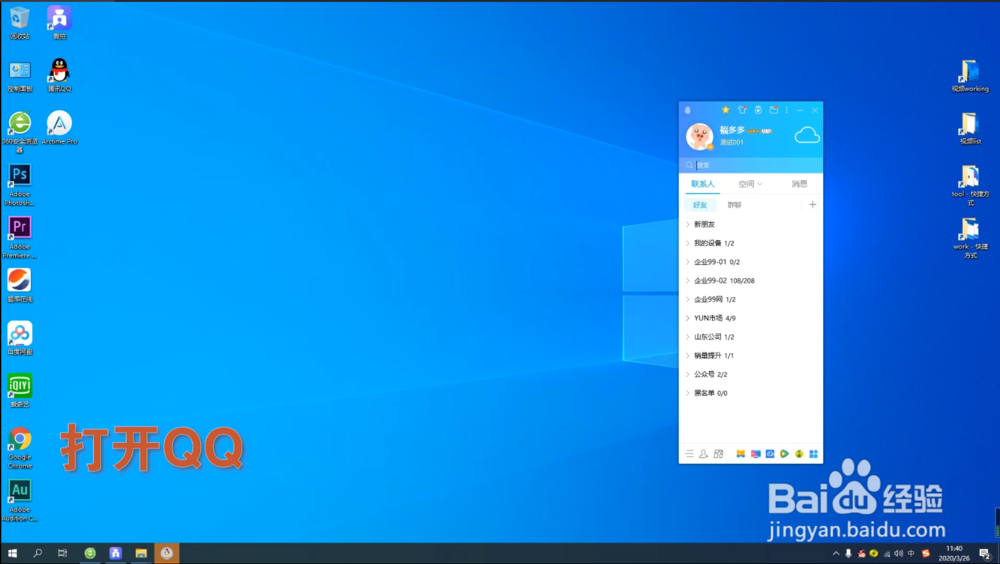This screenshot has width=1000, height=564.
Task: Click the medal icon in QQ title bar
Action: coord(758,110)
